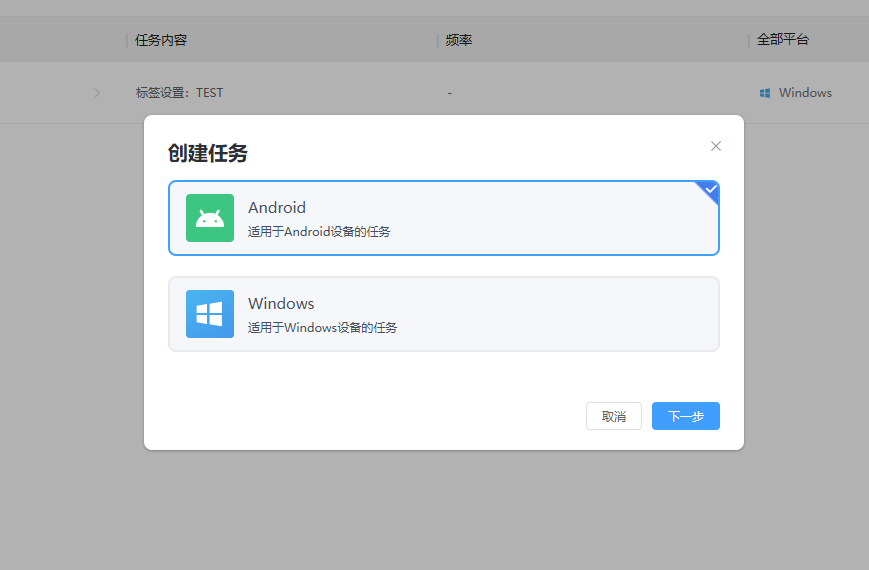This screenshot has height=570, width=869.
Task: Click the 频率 column header
Action: click(x=458, y=40)
